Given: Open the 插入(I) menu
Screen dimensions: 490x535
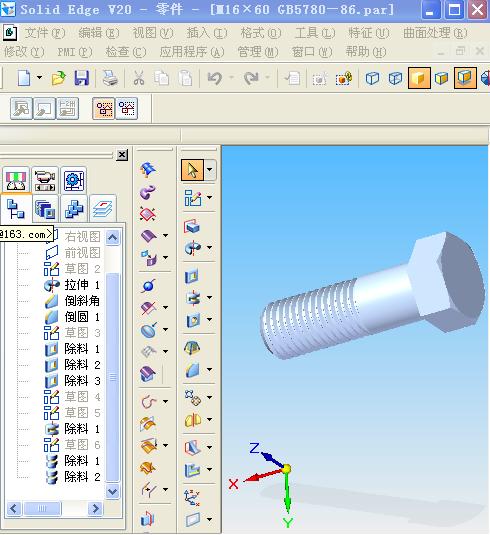Looking at the screenshot, I should 207,33.
